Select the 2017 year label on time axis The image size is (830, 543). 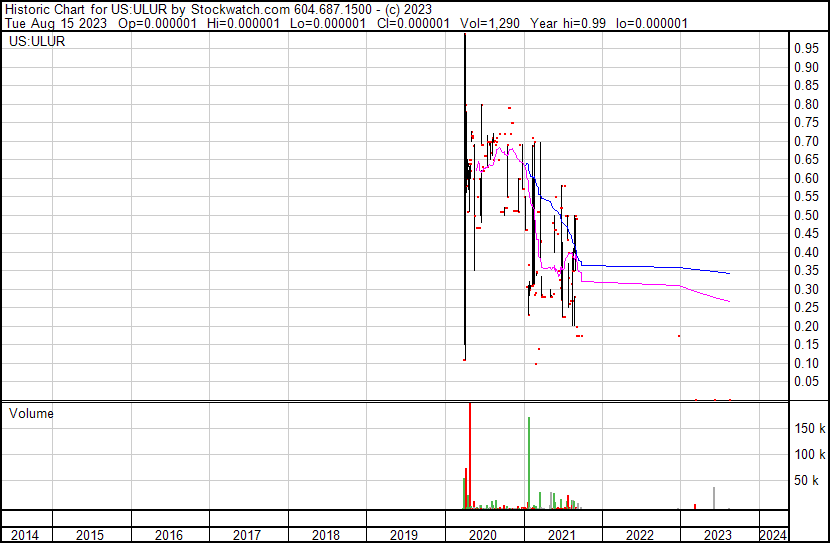click(247, 535)
